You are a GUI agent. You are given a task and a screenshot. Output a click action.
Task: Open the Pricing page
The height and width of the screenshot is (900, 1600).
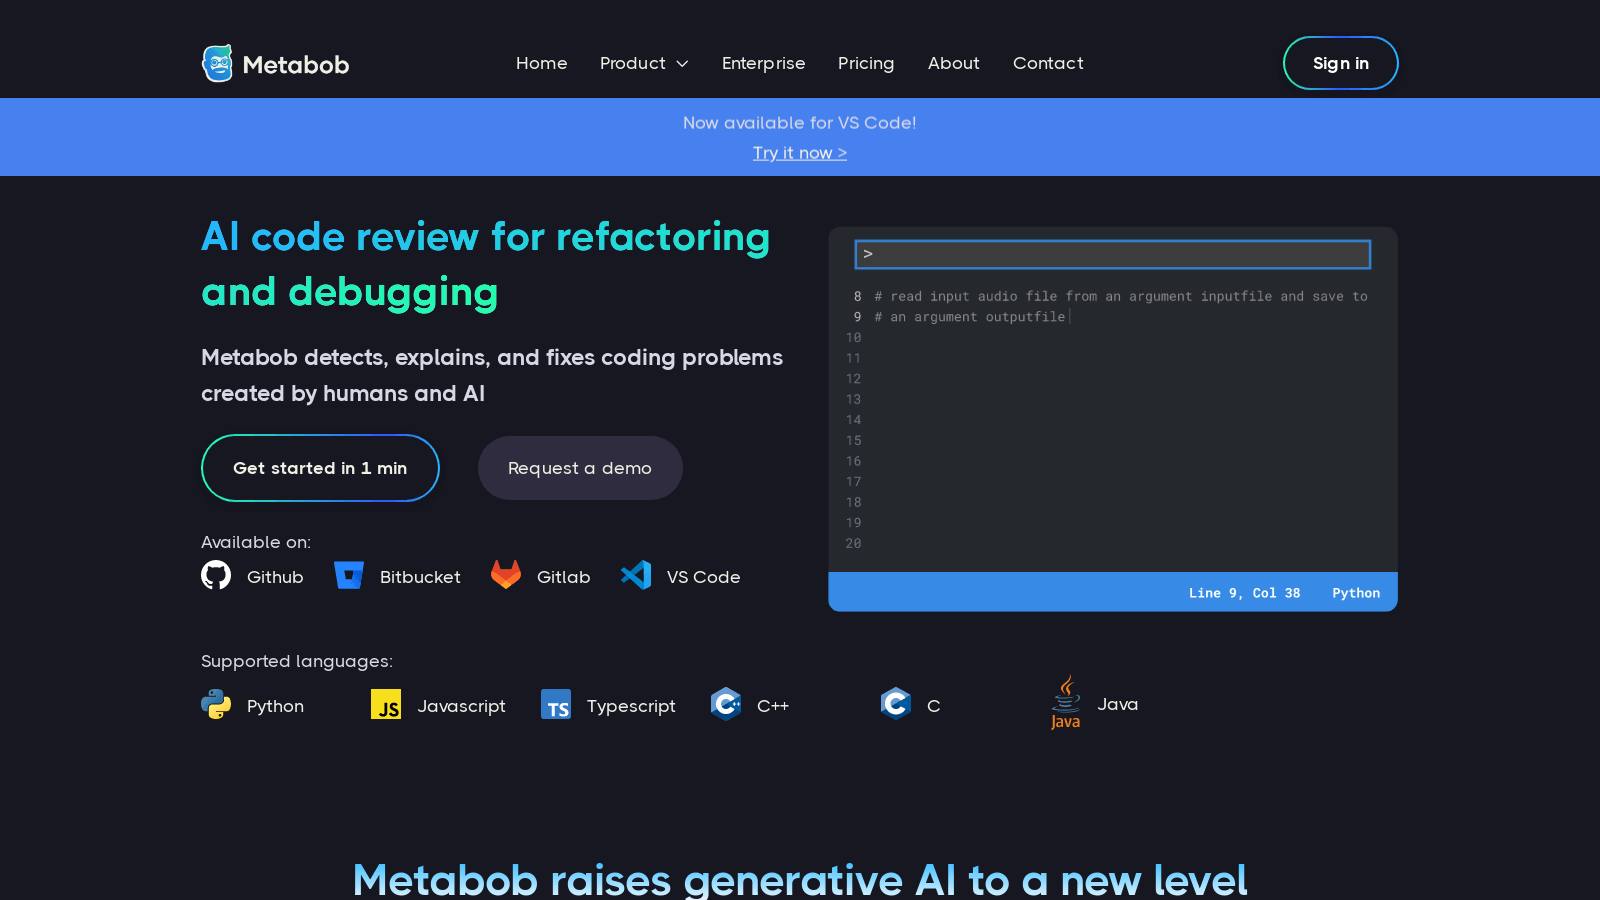click(866, 63)
